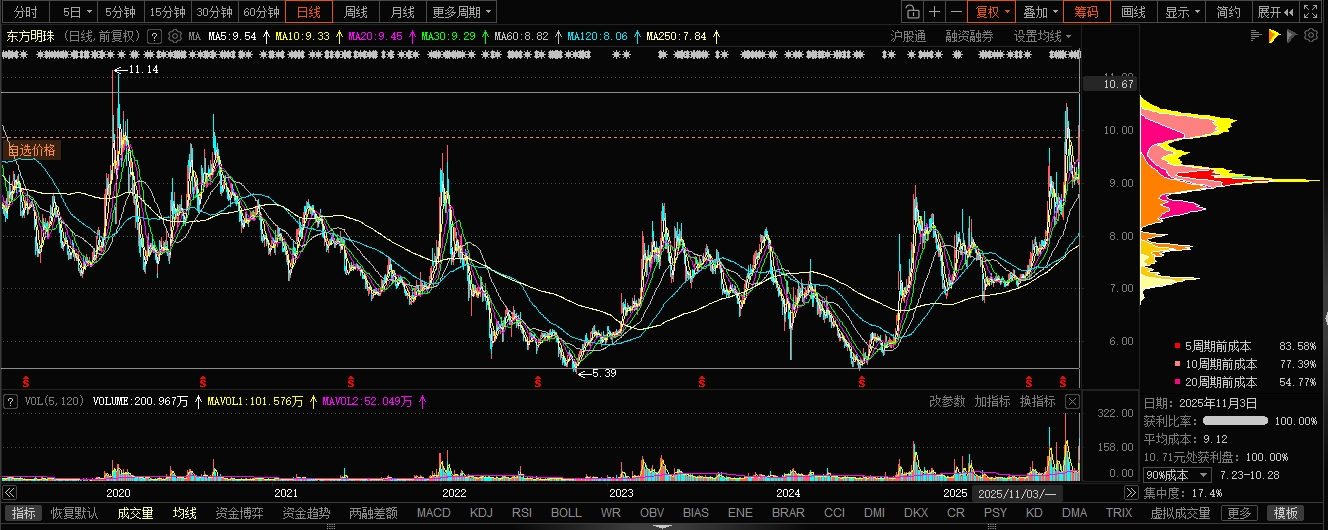The width and height of the screenshot is (1328, 530).
Task: Click the magenta 20周期前成本 legend swatch
Action: point(1176,382)
